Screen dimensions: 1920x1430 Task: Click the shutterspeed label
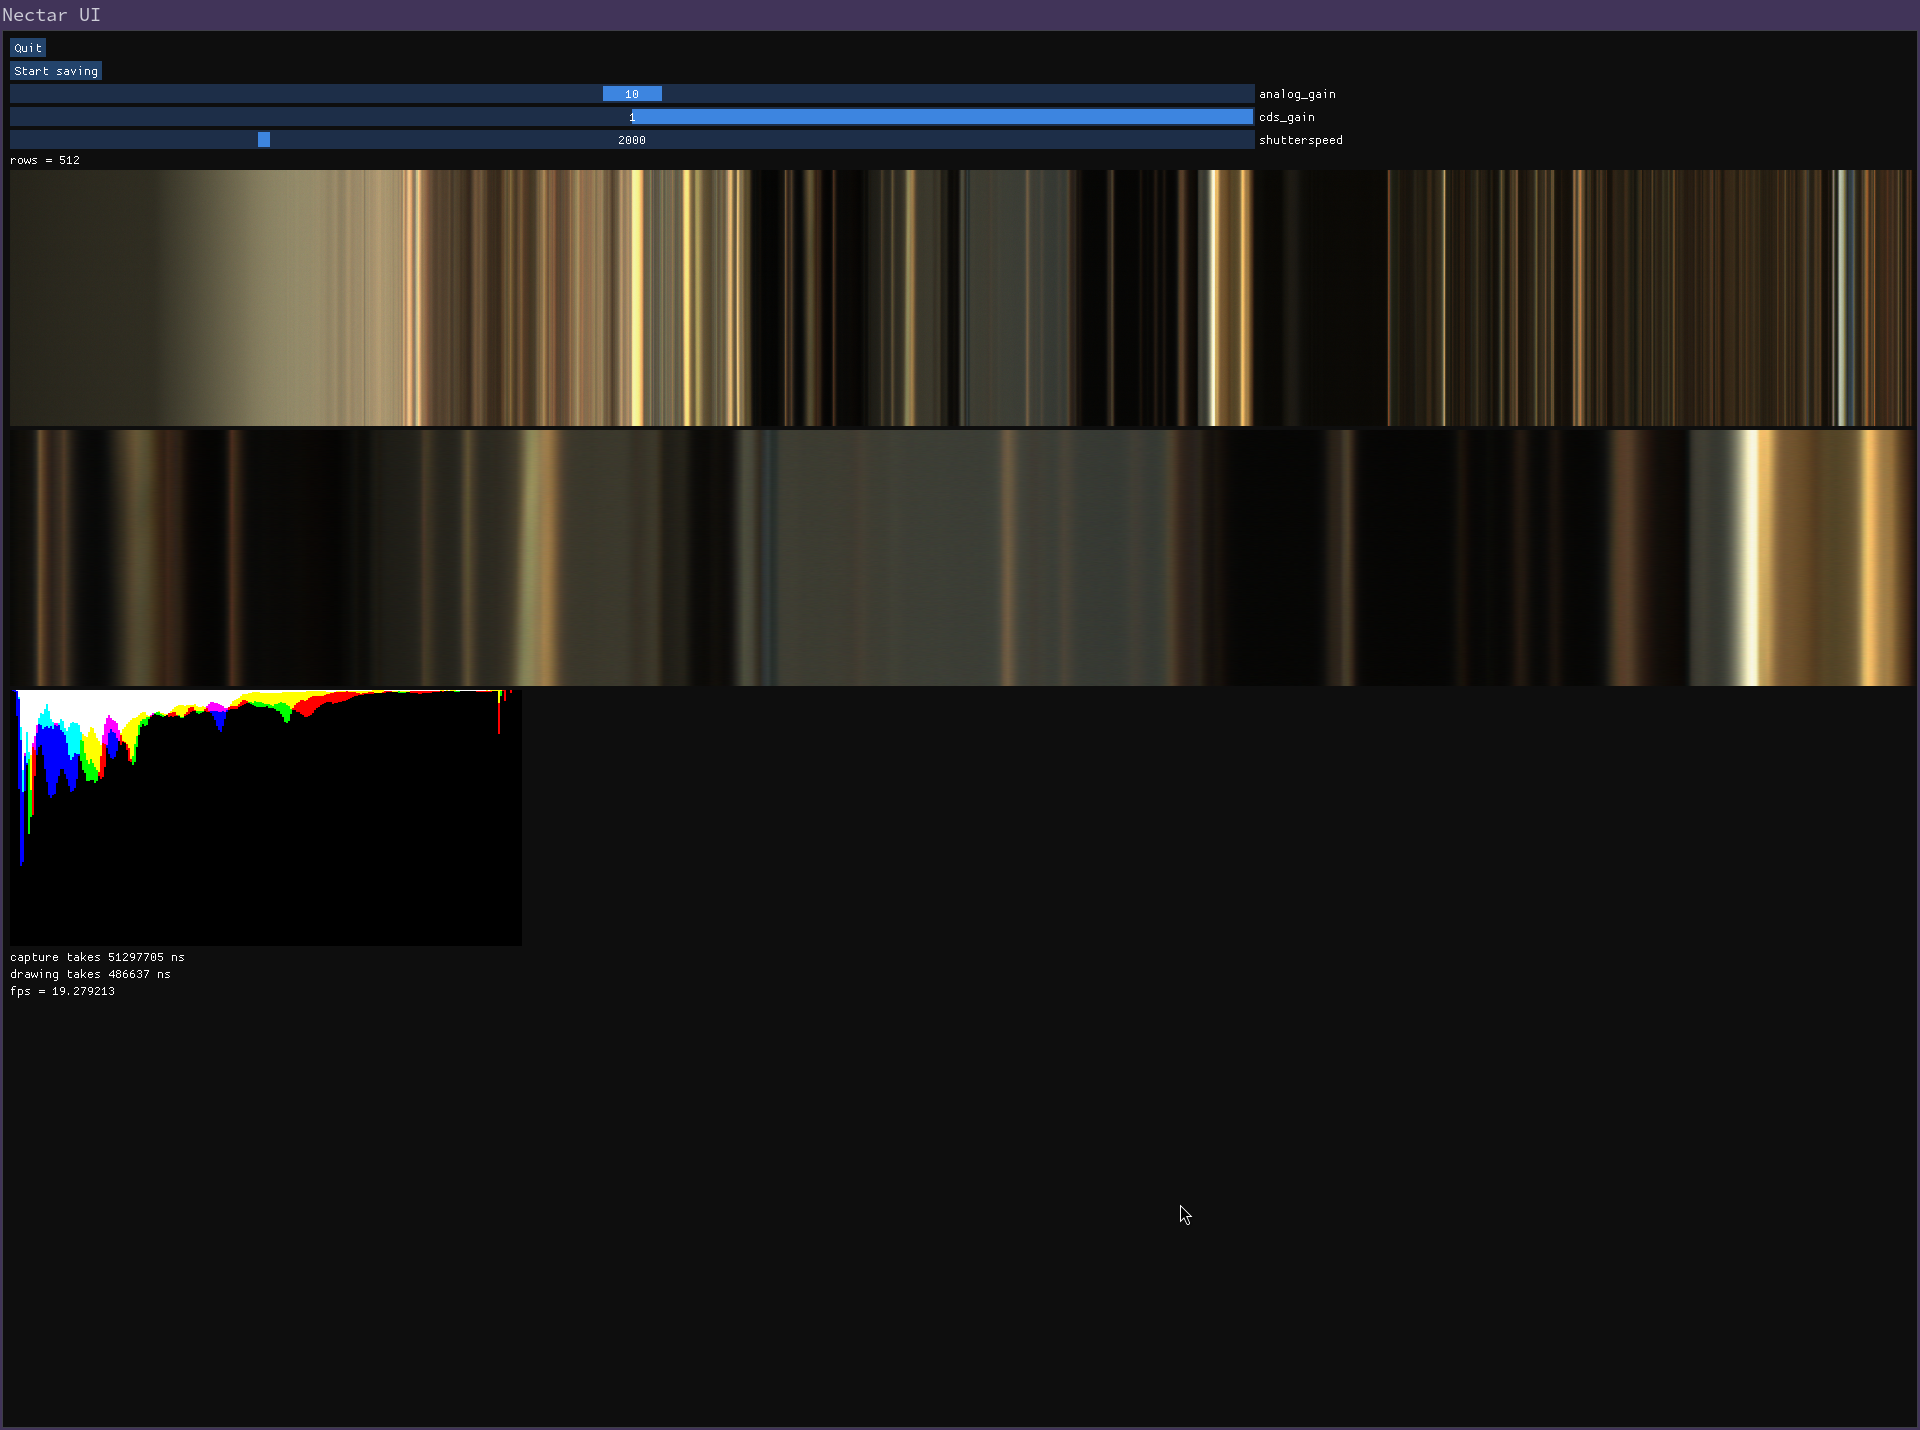[1301, 140]
